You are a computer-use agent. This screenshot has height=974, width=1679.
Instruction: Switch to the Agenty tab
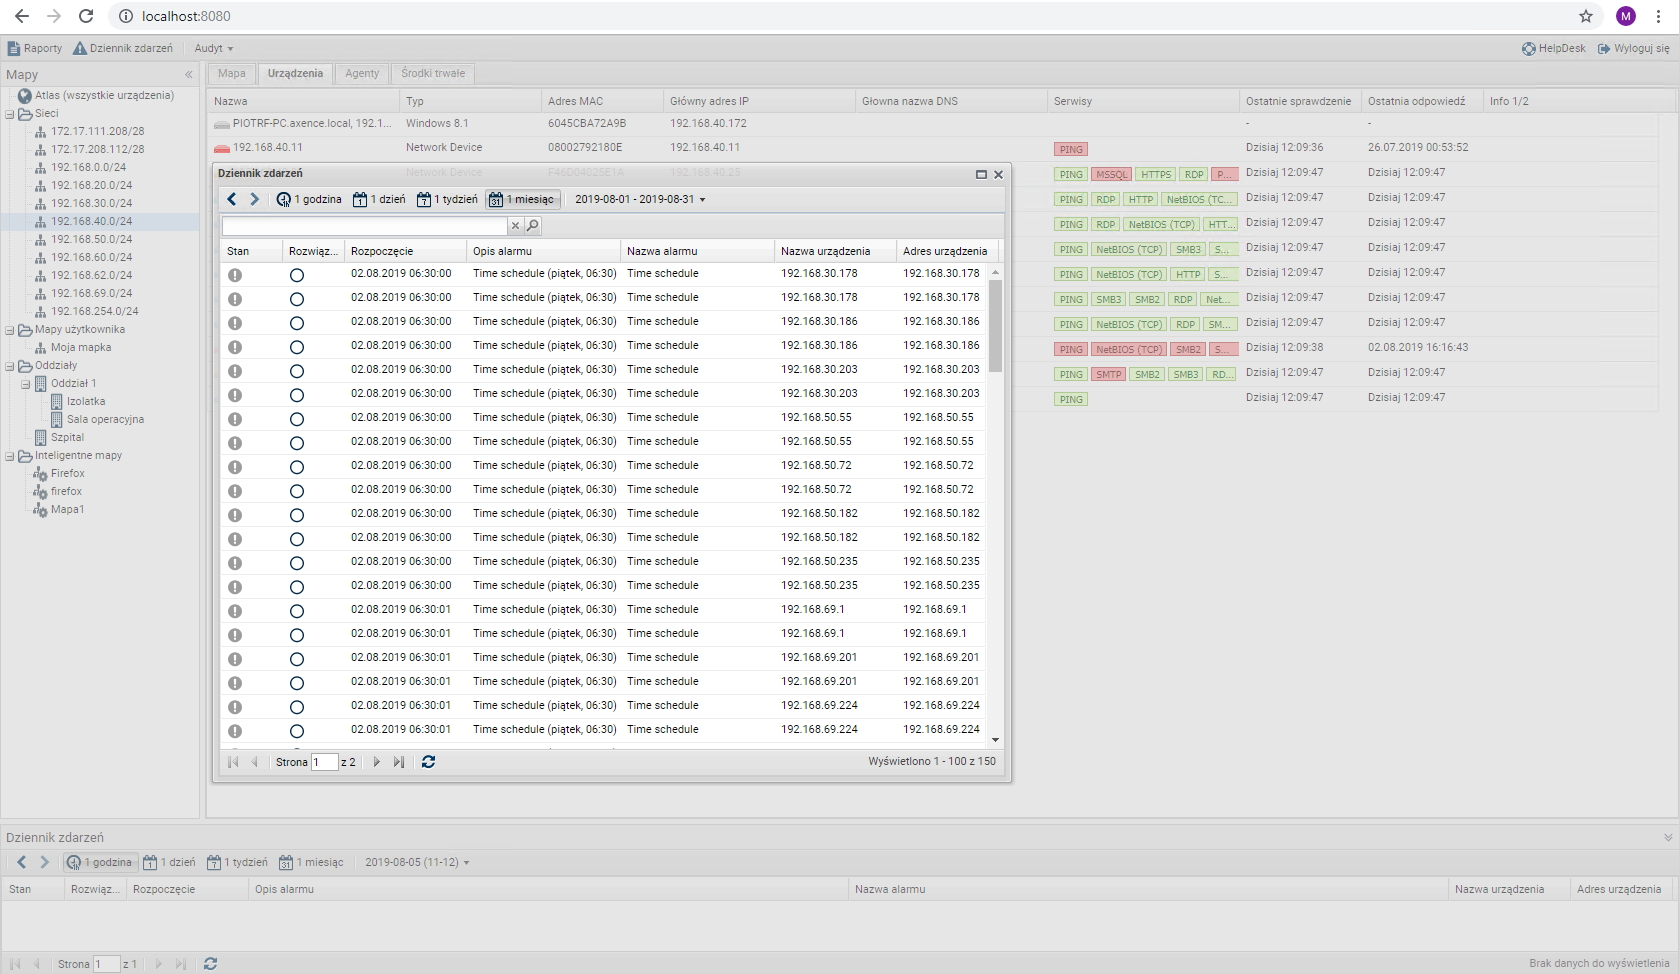point(361,73)
